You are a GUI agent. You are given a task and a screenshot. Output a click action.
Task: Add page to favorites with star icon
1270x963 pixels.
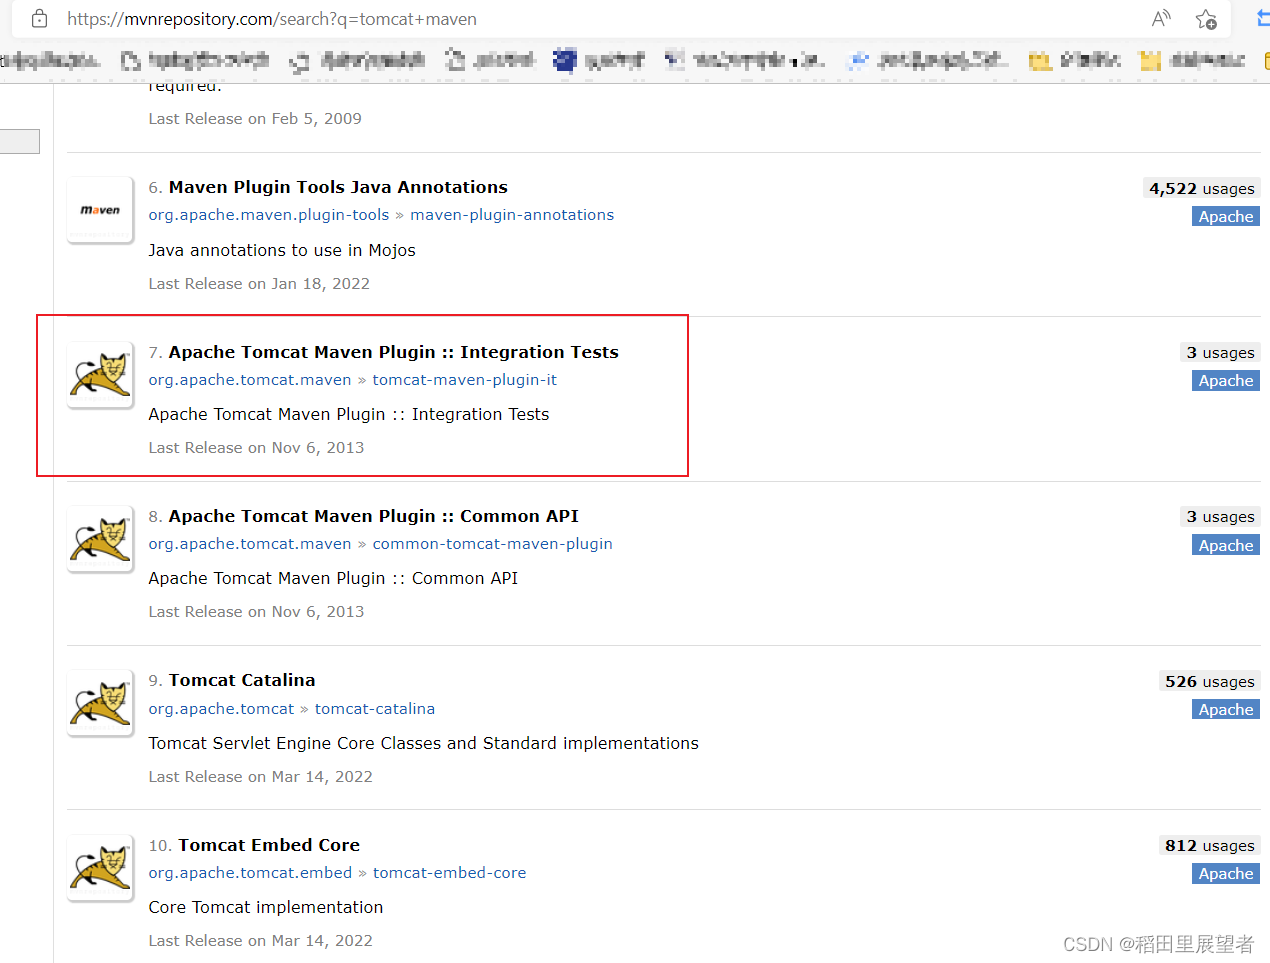coord(1206,19)
